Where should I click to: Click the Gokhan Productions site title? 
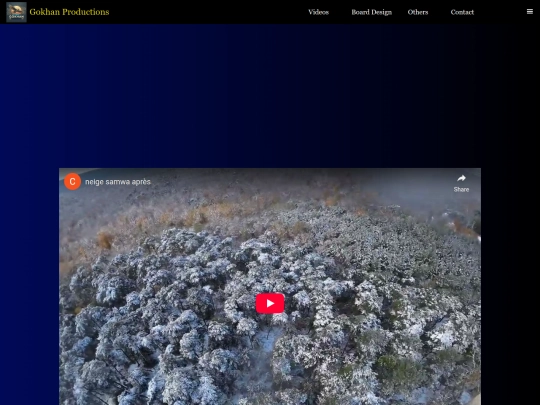tap(69, 12)
